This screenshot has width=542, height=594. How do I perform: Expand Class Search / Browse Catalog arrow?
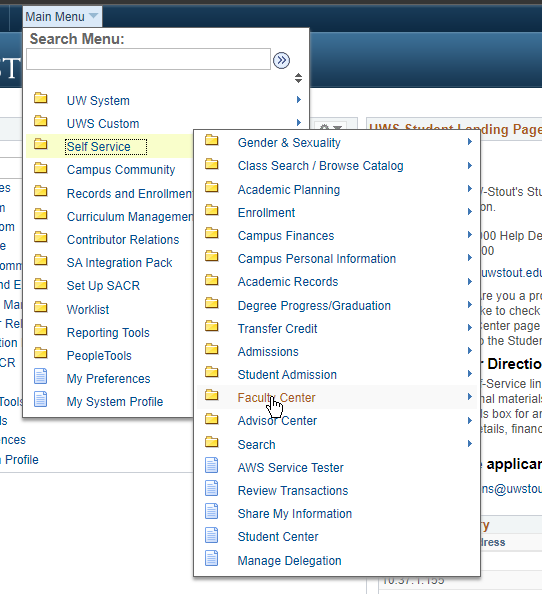tap(470, 165)
